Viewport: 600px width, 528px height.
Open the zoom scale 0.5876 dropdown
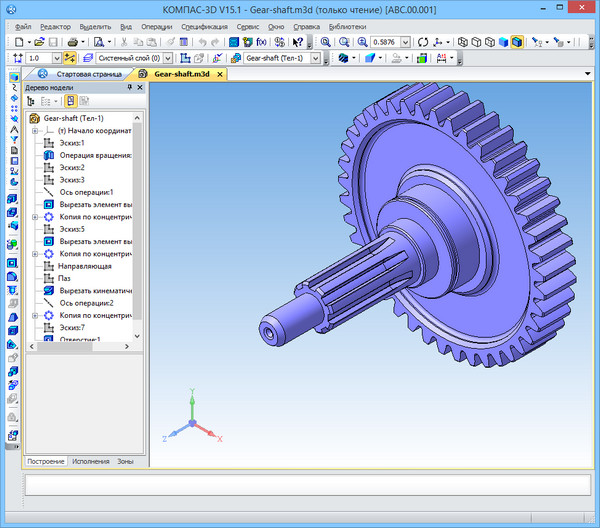(x=408, y=42)
